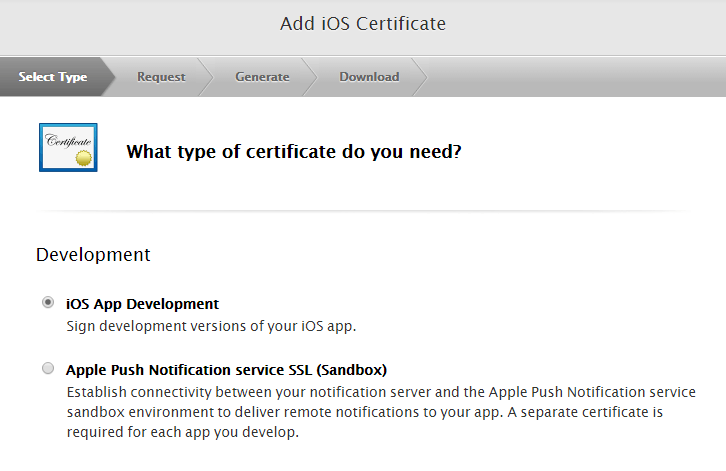The height and width of the screenshot is (471, 726).
Task: Choose Apple Push Notification service SSL (Sandbox) radio
Action: tap(48, 369)
